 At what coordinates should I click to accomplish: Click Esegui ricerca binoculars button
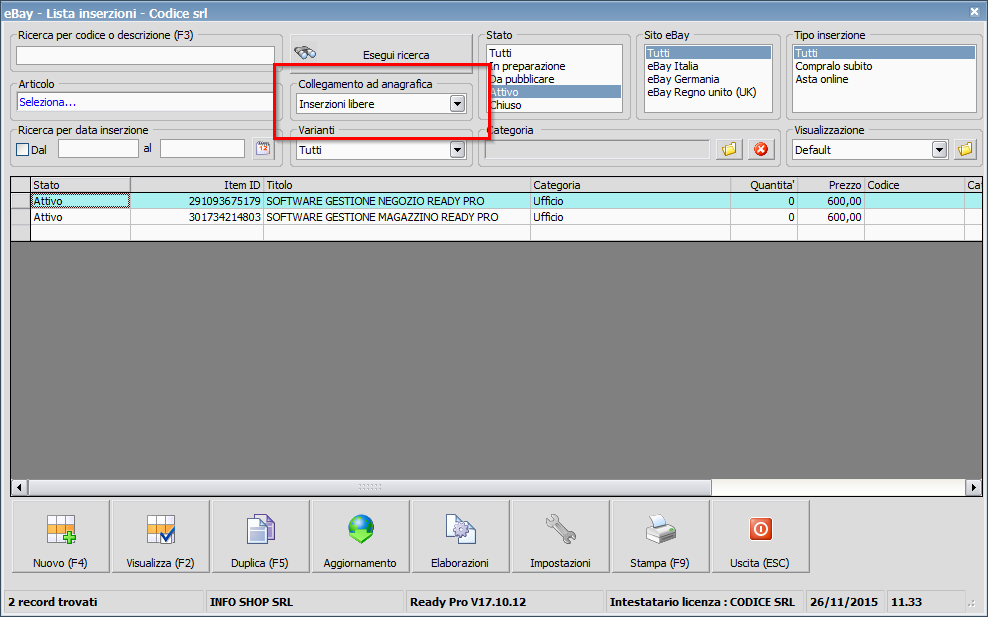381,54
